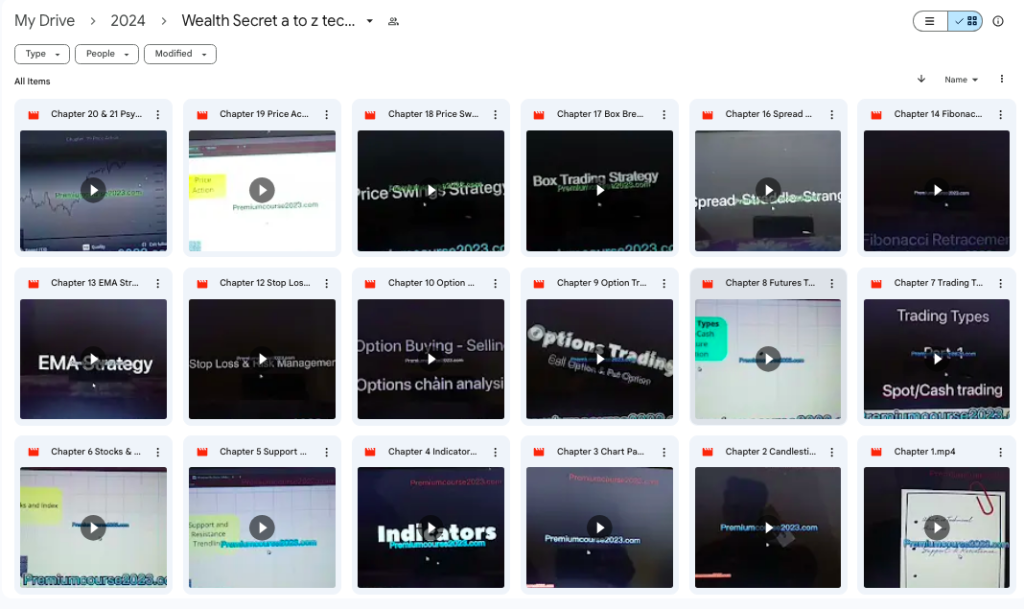Screen dimensions: 1024x609
Task: Play the Chapter 4 Indicators video
Action: [430, 527]
